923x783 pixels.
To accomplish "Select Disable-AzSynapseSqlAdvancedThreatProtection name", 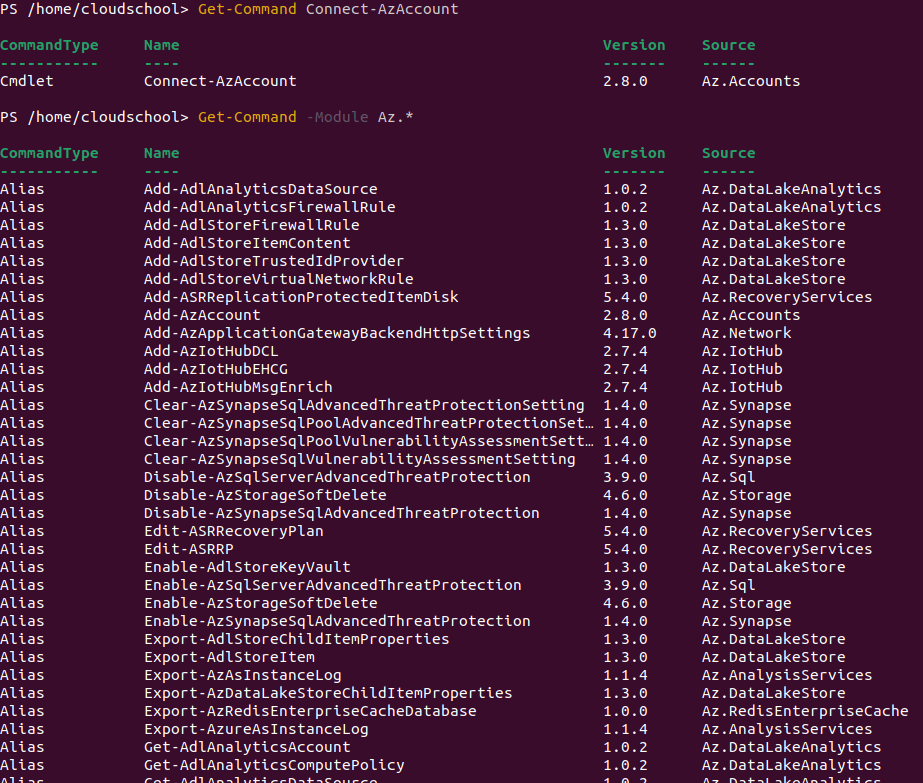I will point(342,513).
